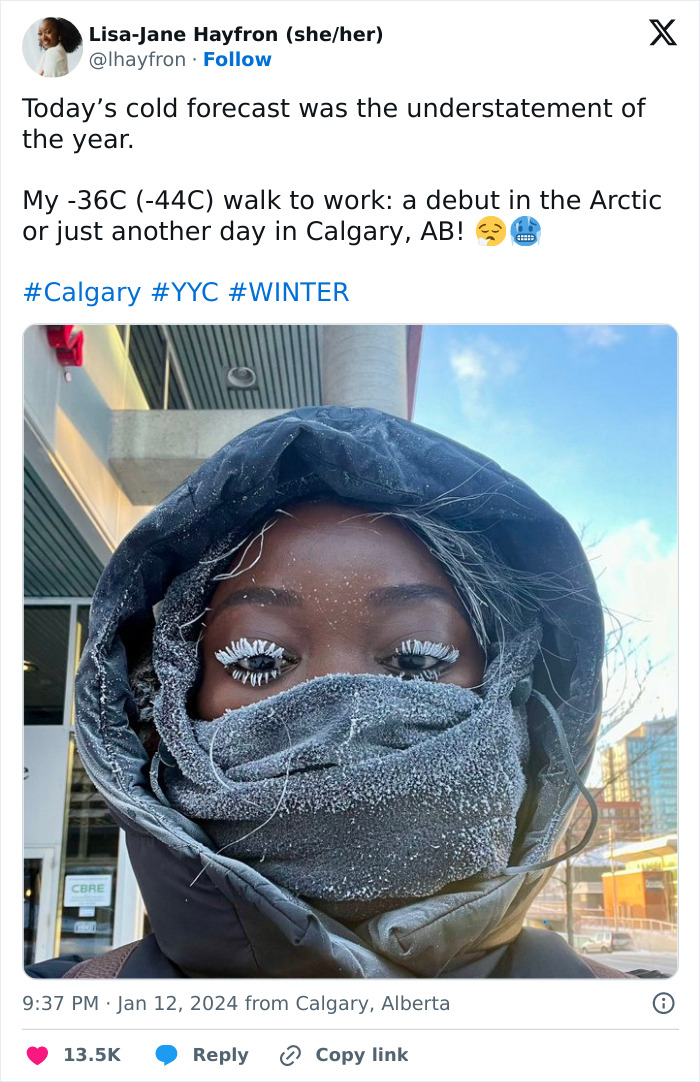
Task: Open the X logo link
Action: tap(663, 32)
